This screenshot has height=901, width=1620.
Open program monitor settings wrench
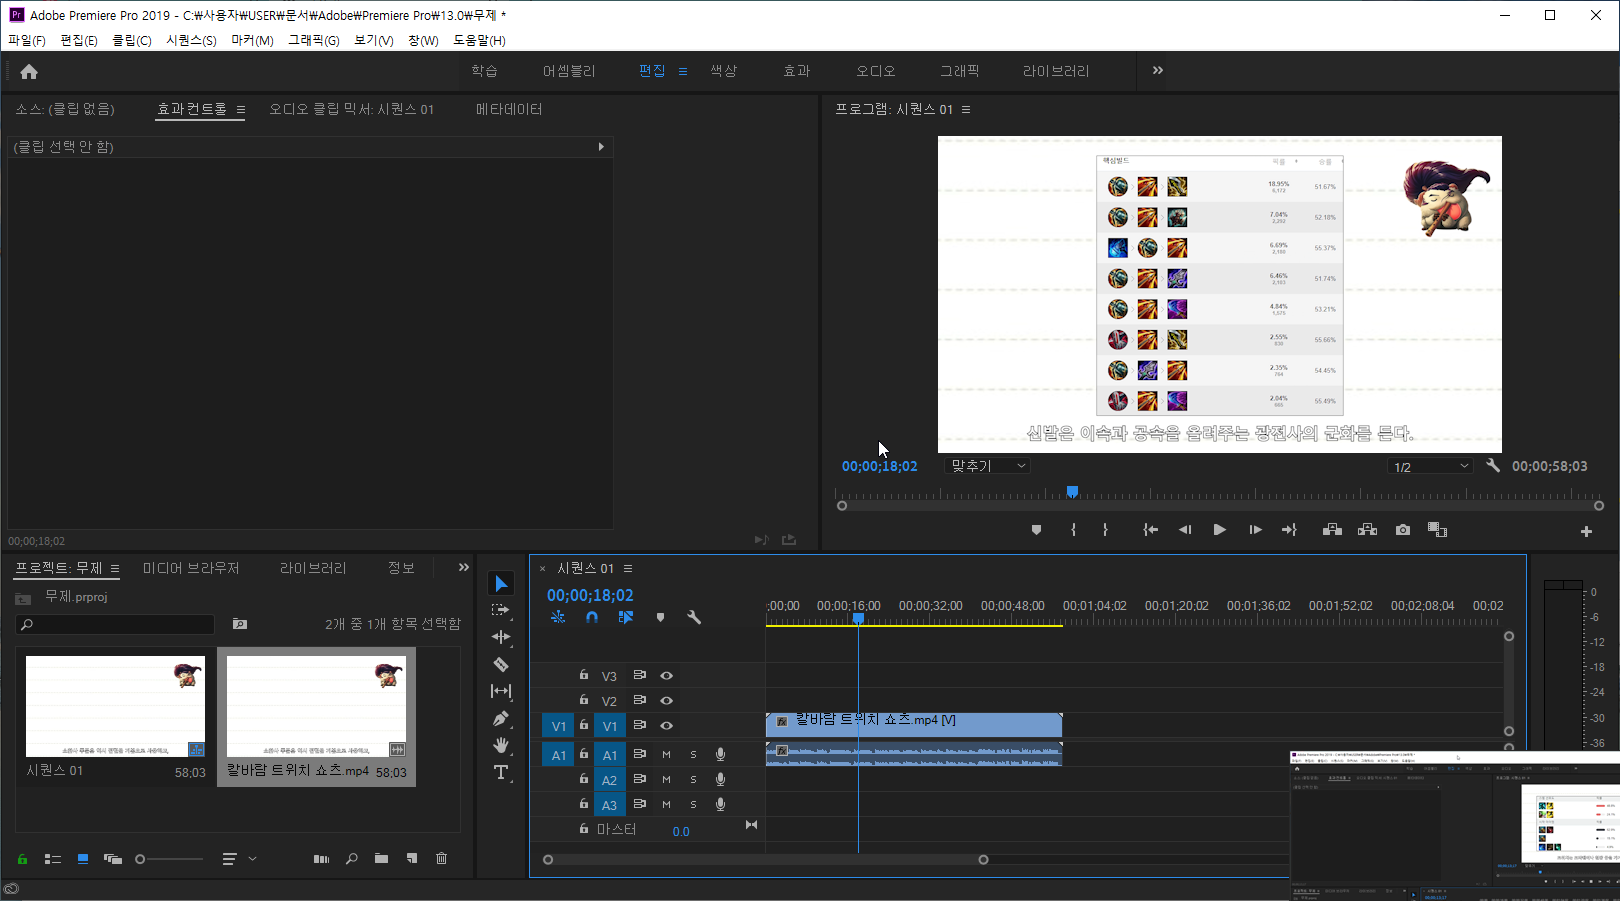[1493, 465]
